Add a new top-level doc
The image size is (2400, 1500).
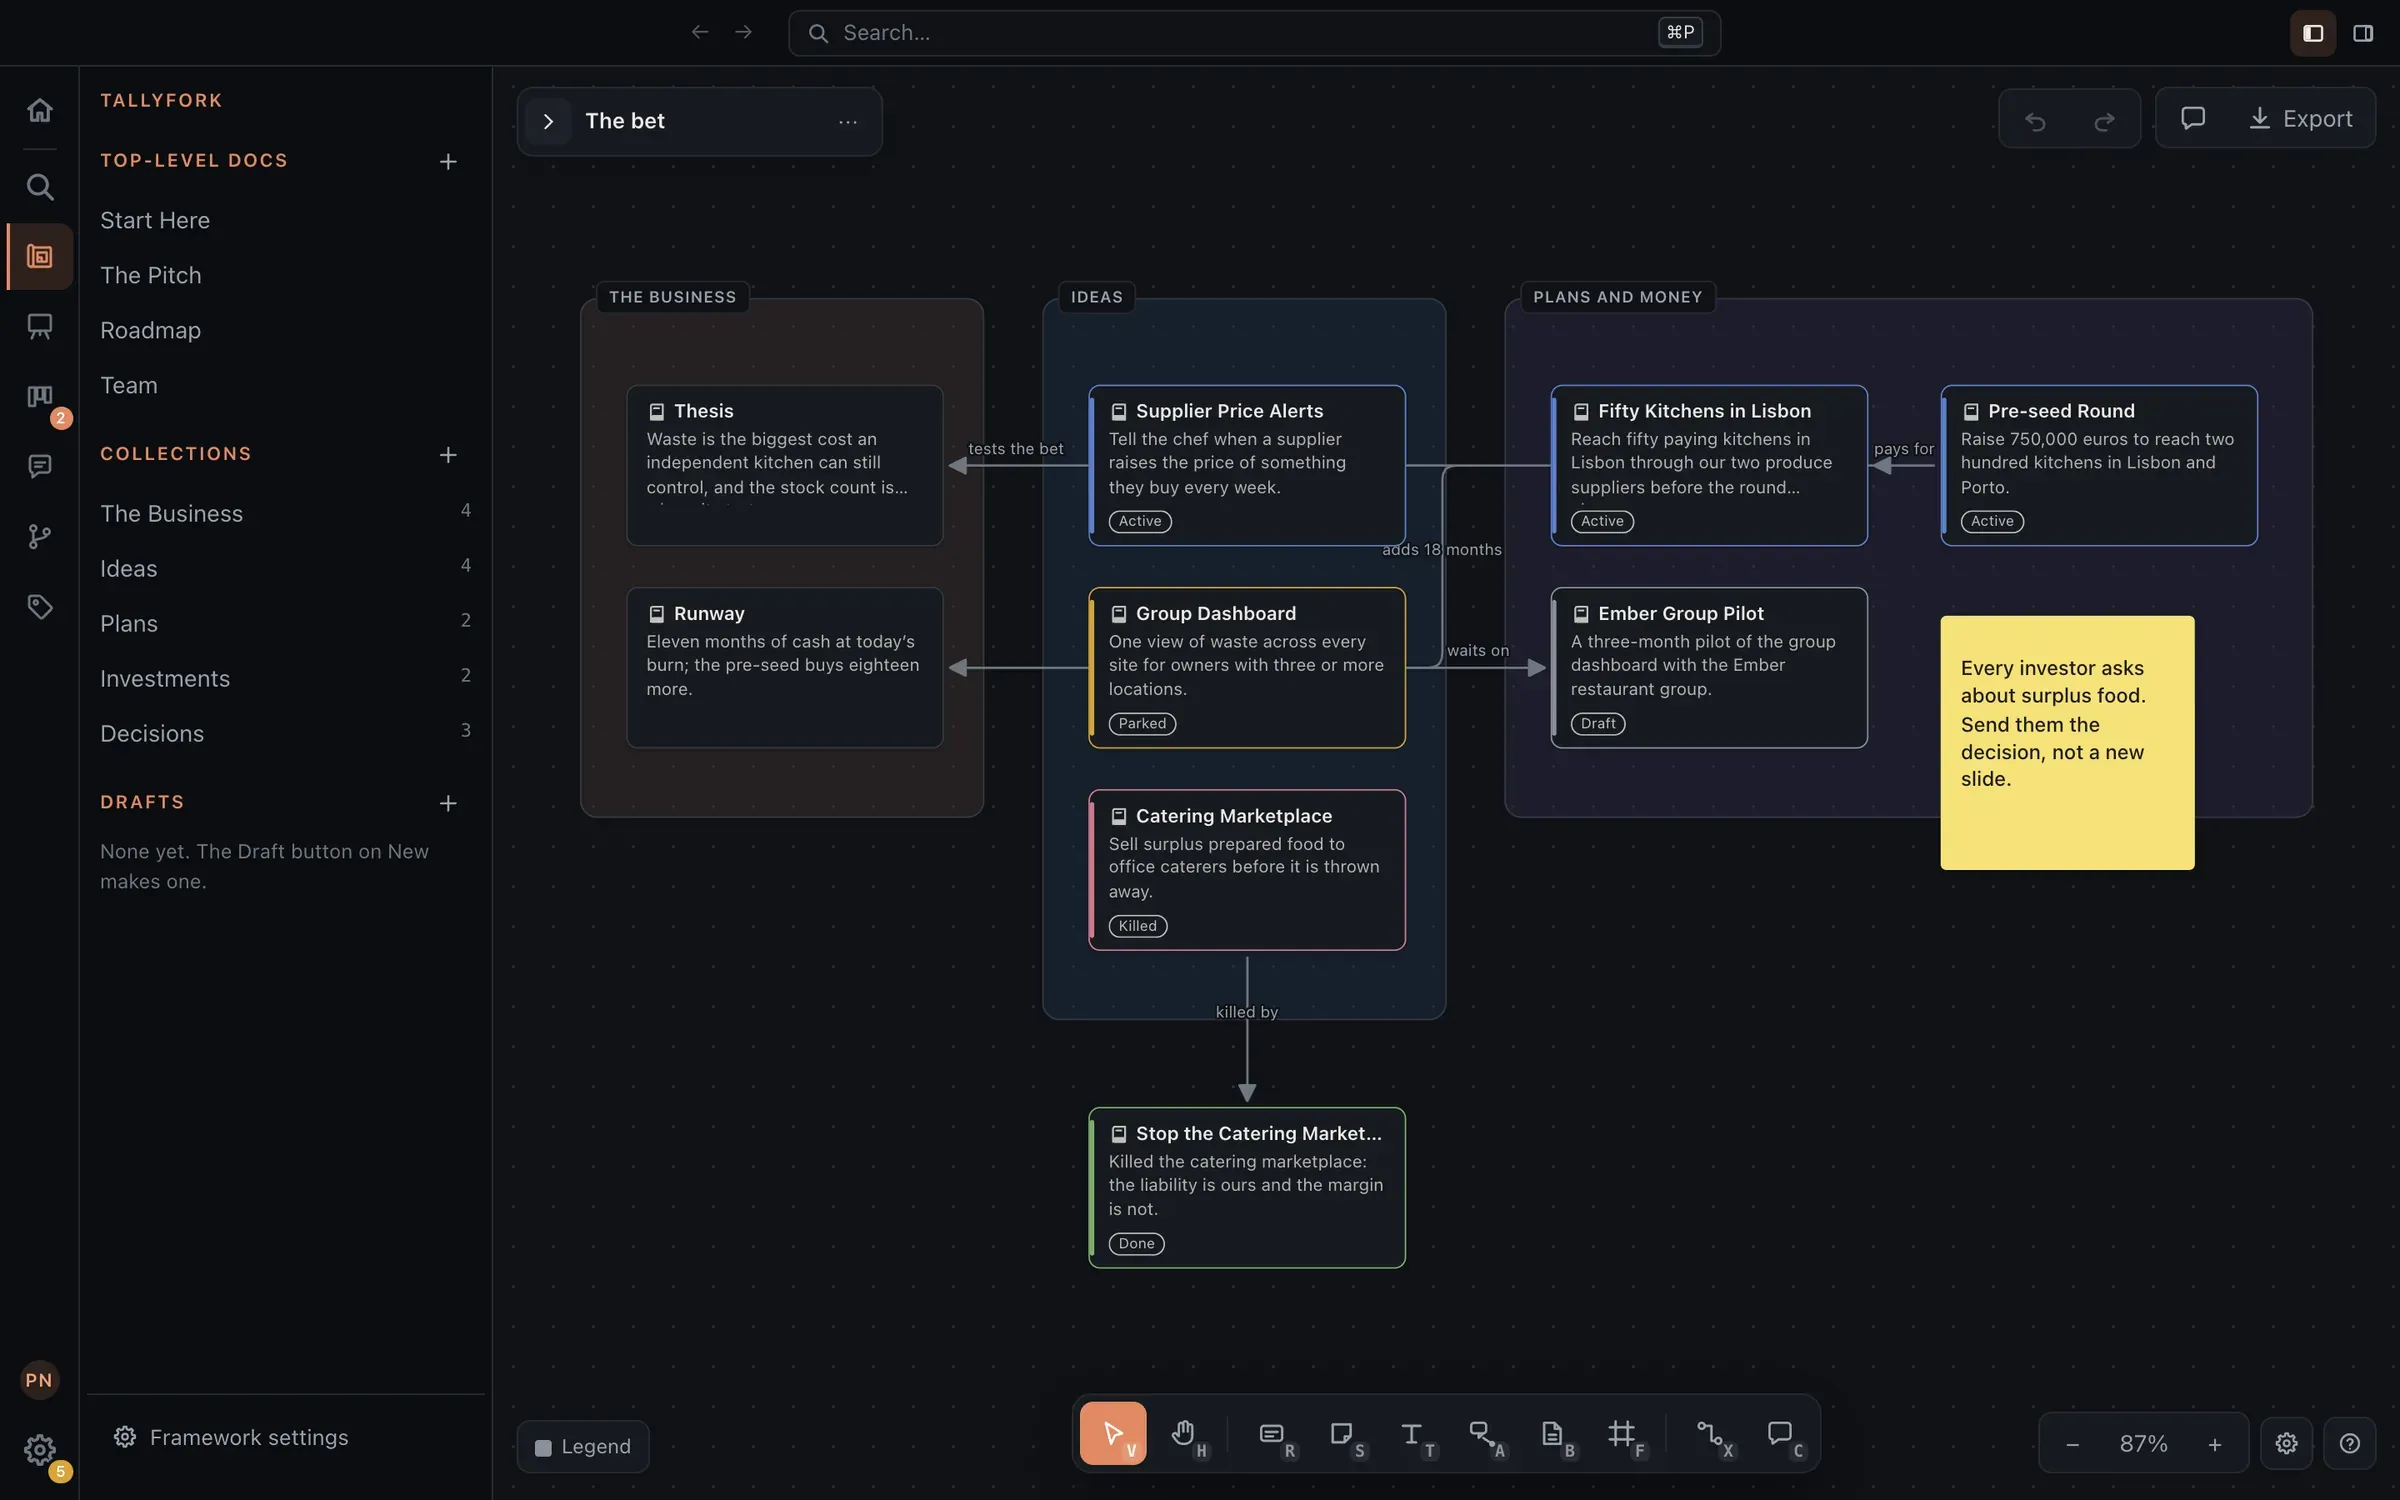click(x=448, y=161)
